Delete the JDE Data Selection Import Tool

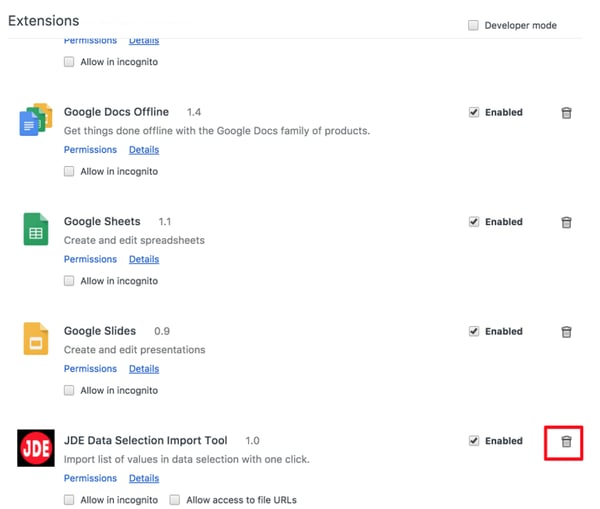point(566,441)
